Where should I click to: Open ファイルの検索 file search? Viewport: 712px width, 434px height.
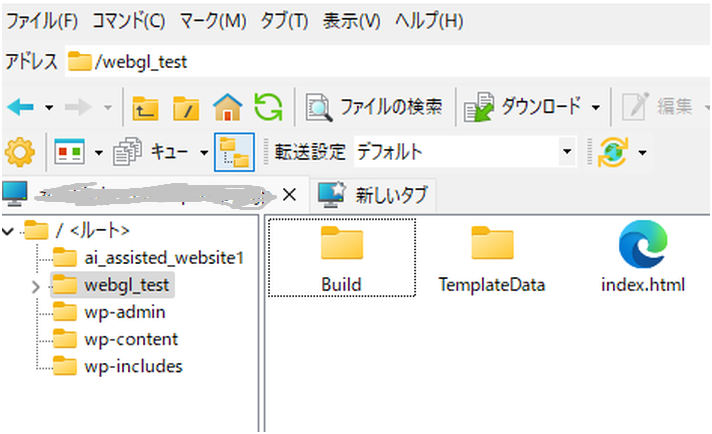pyautogui.click(x=374, y=107)
